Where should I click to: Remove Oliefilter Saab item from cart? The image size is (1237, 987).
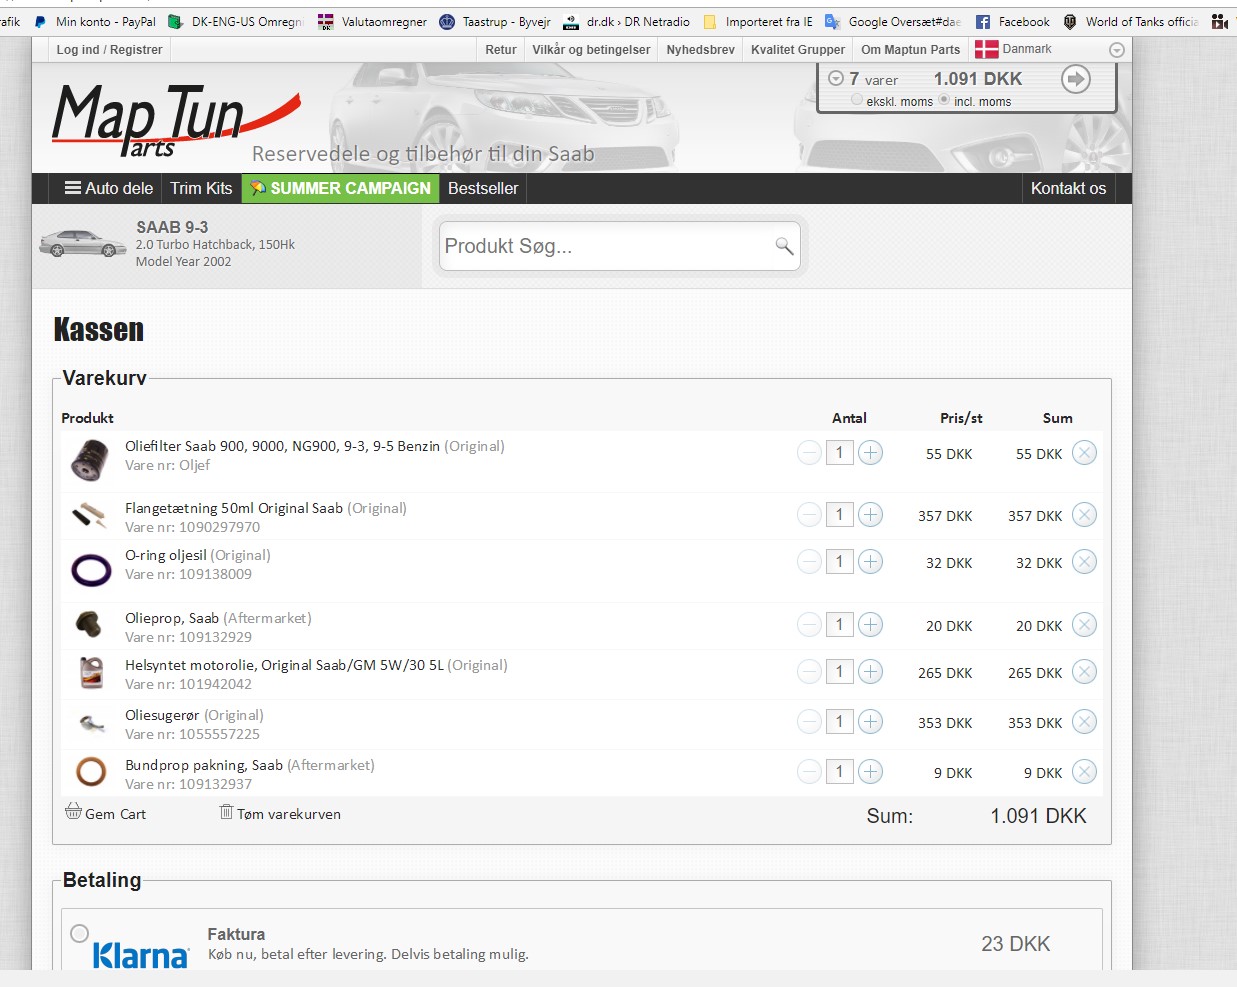point(1084,453)
